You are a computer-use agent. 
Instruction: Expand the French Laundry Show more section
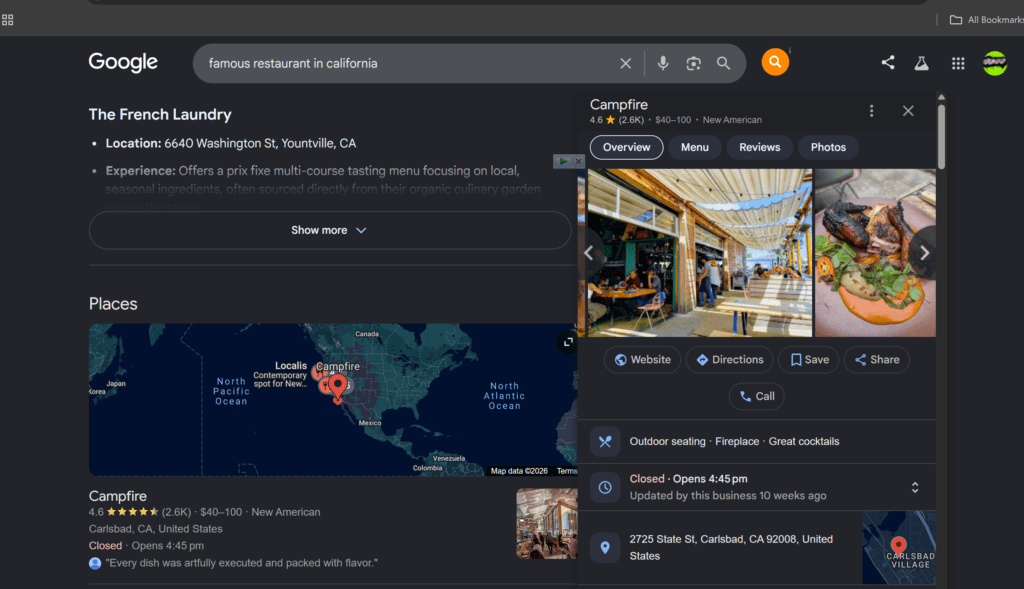tap(330, 231)
